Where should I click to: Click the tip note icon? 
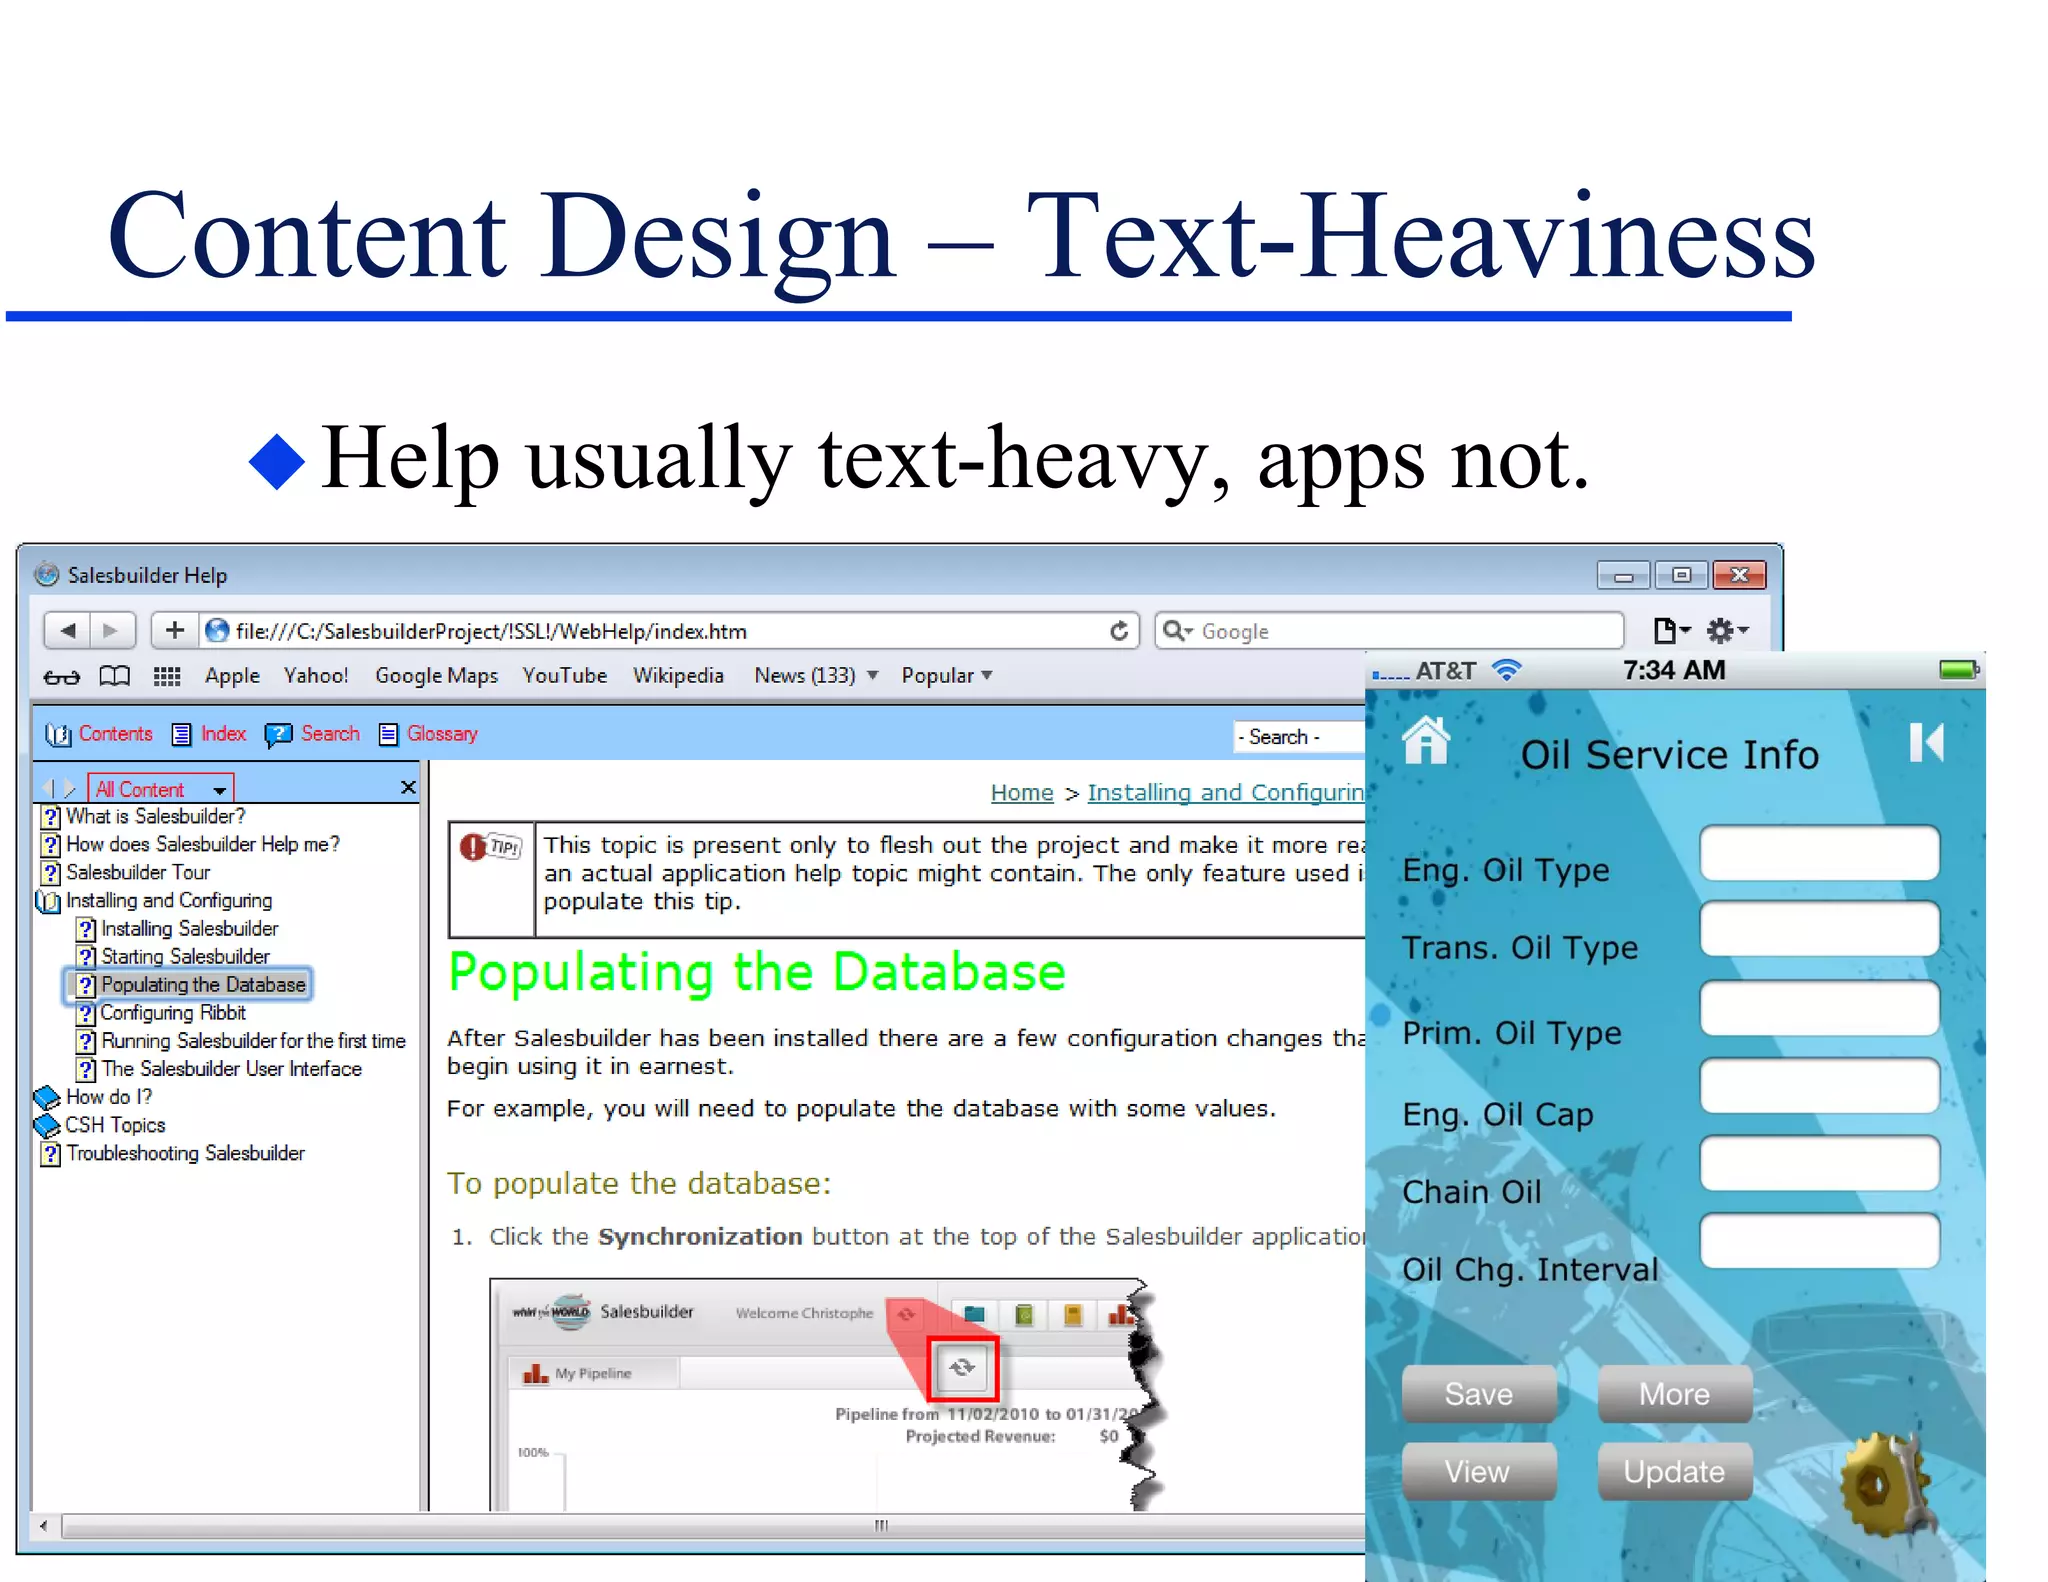tap(491, 847)
